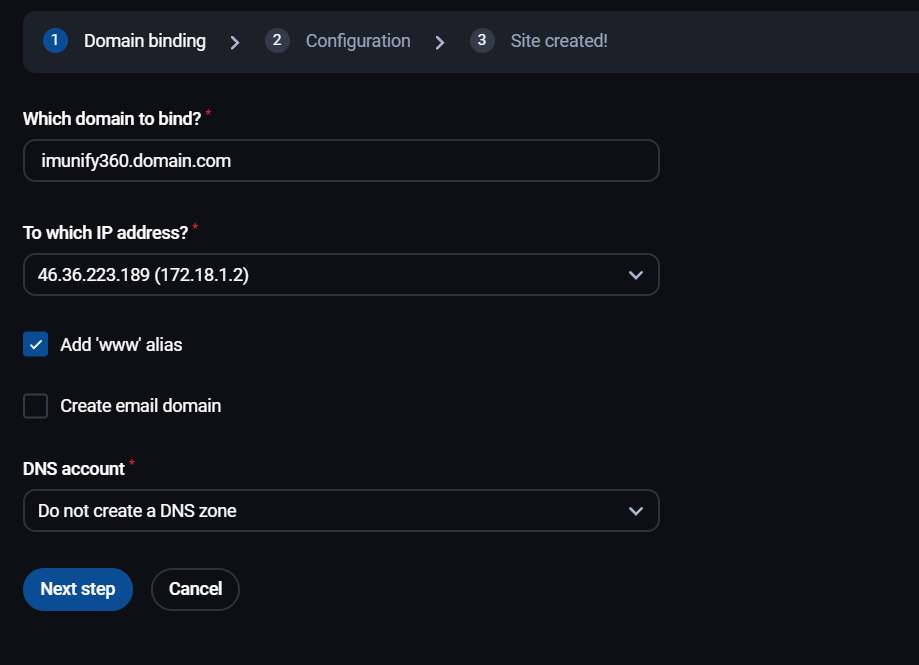
Task: Click the step 1 'Domain binding' circle badge
Action: [55, 41]
